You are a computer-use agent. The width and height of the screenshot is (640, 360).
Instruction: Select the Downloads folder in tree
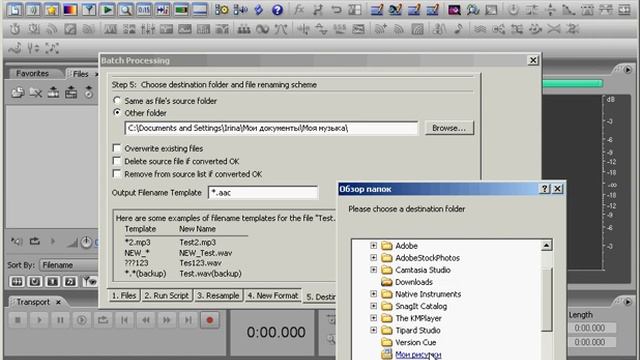(413, 282)
